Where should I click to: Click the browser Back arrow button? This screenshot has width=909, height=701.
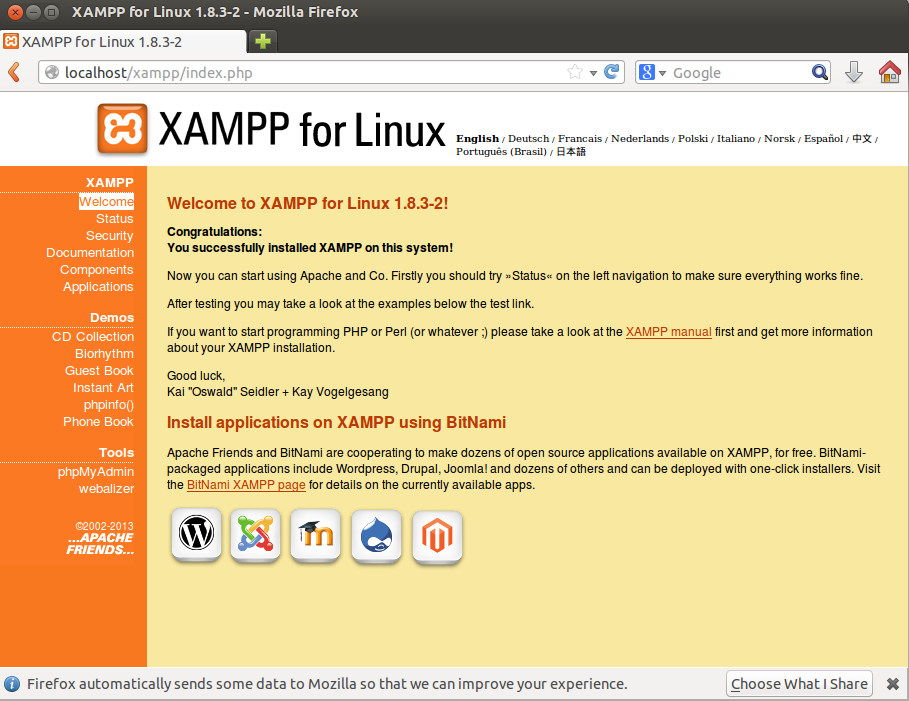(14, 72)
